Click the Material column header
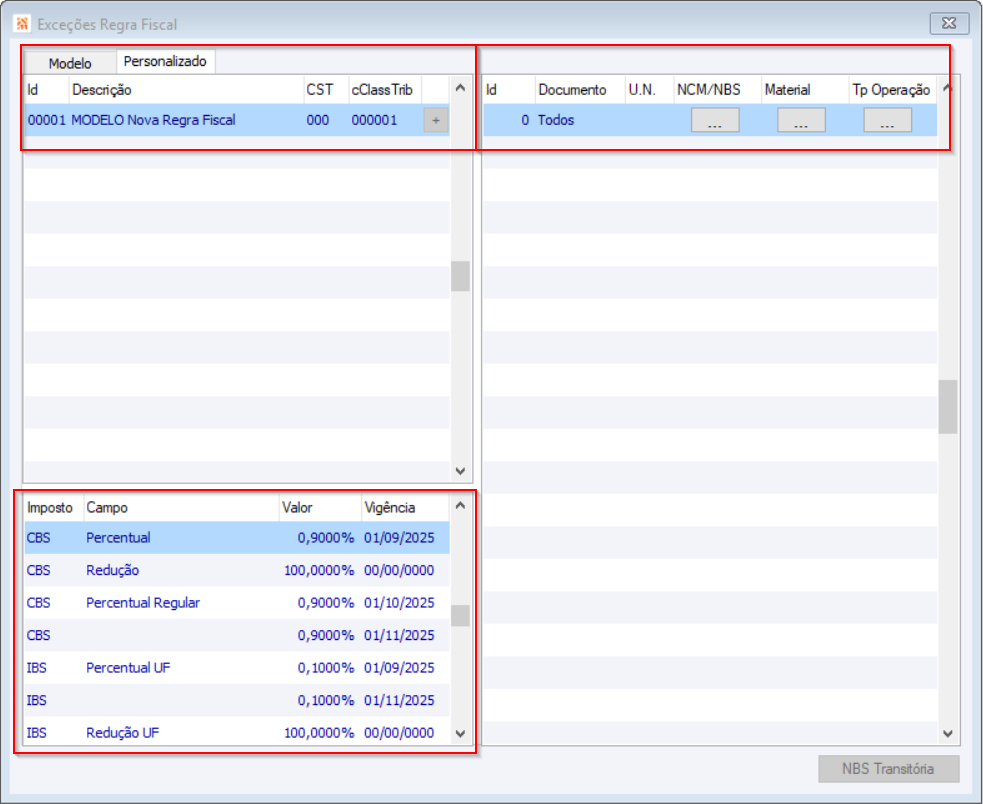This screenshot has height=804, width=983. [805, 90]
